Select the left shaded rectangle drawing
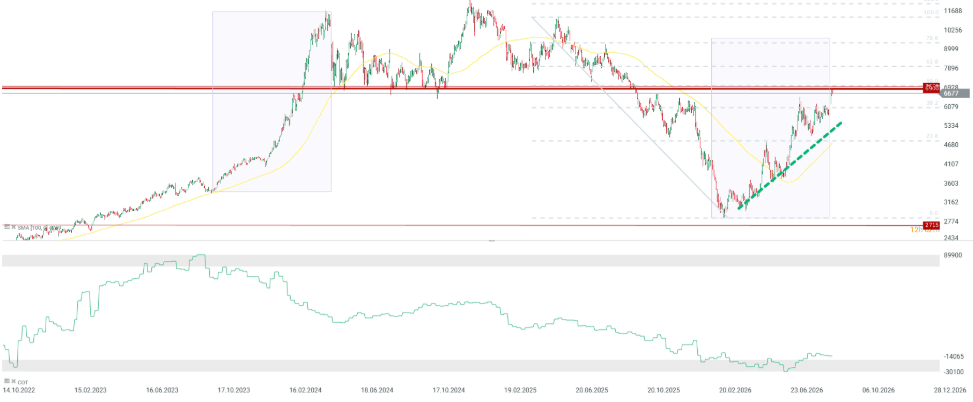 tap(272, 101)
